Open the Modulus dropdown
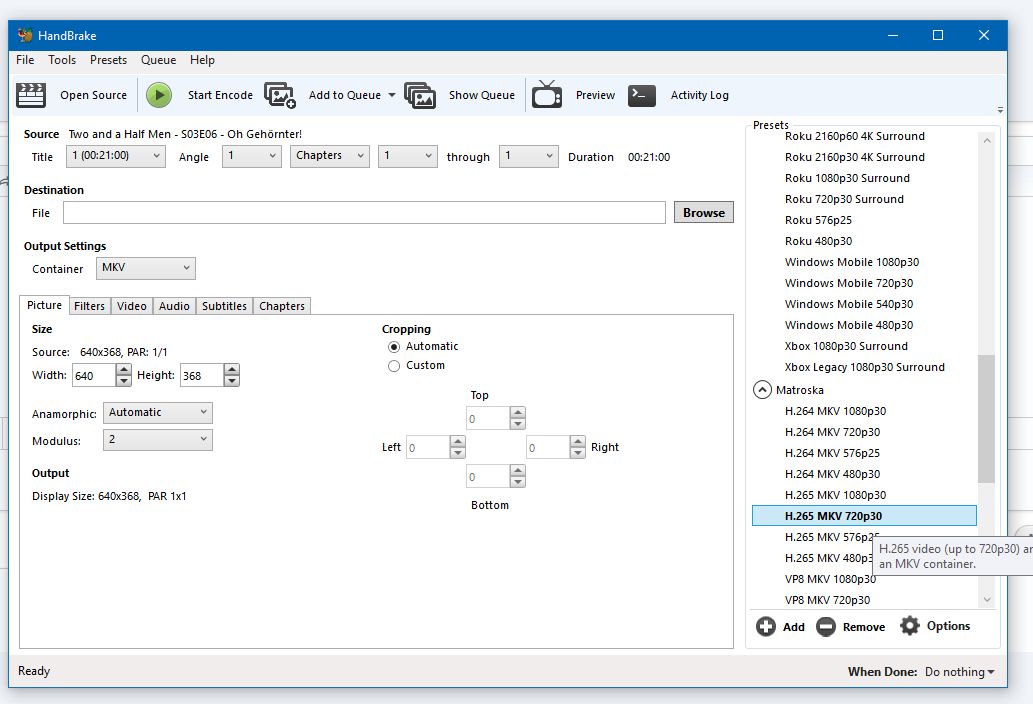Screen dimensions: 1033x704 pos(158,440)
